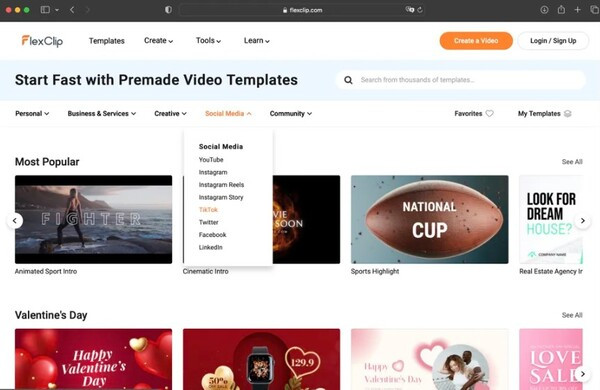Screen dimensions: 600x390
Task: Show the tab overview icon
Action: click(595, 10)
